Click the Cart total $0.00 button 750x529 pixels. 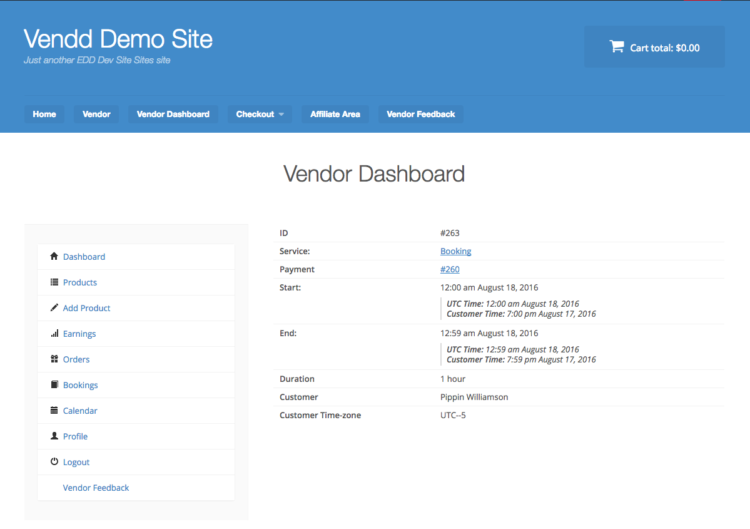654,47
